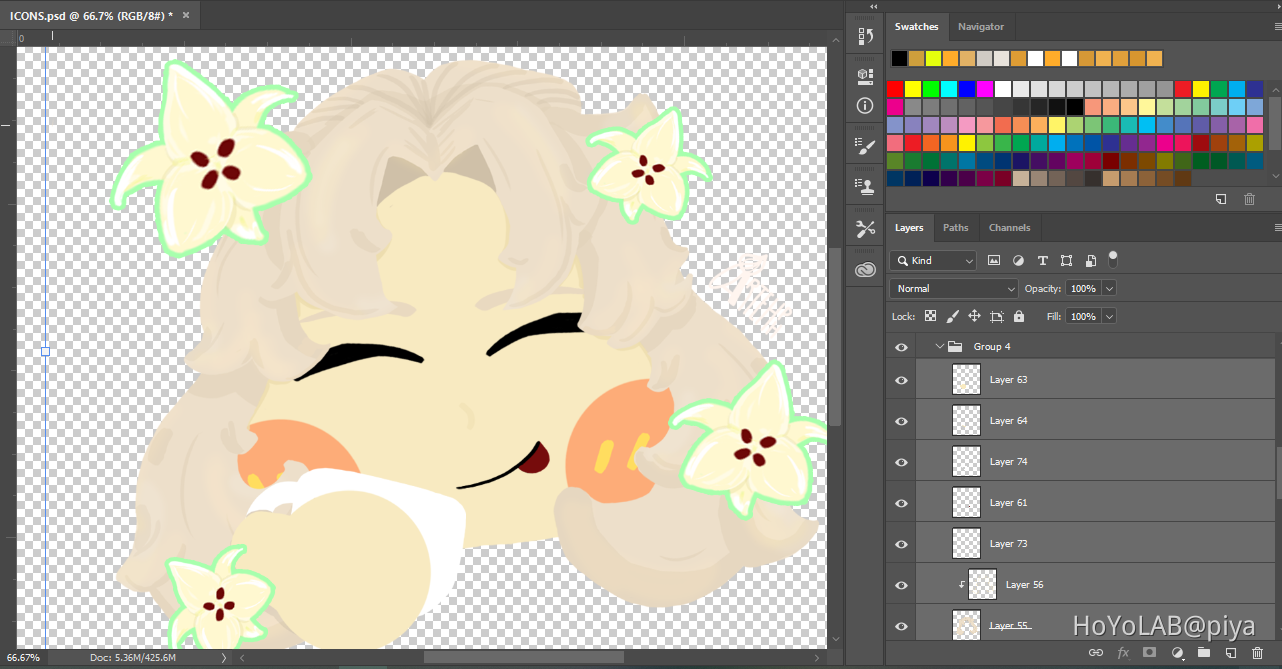Switch to the Navigator tab

[x=980, y=27]
